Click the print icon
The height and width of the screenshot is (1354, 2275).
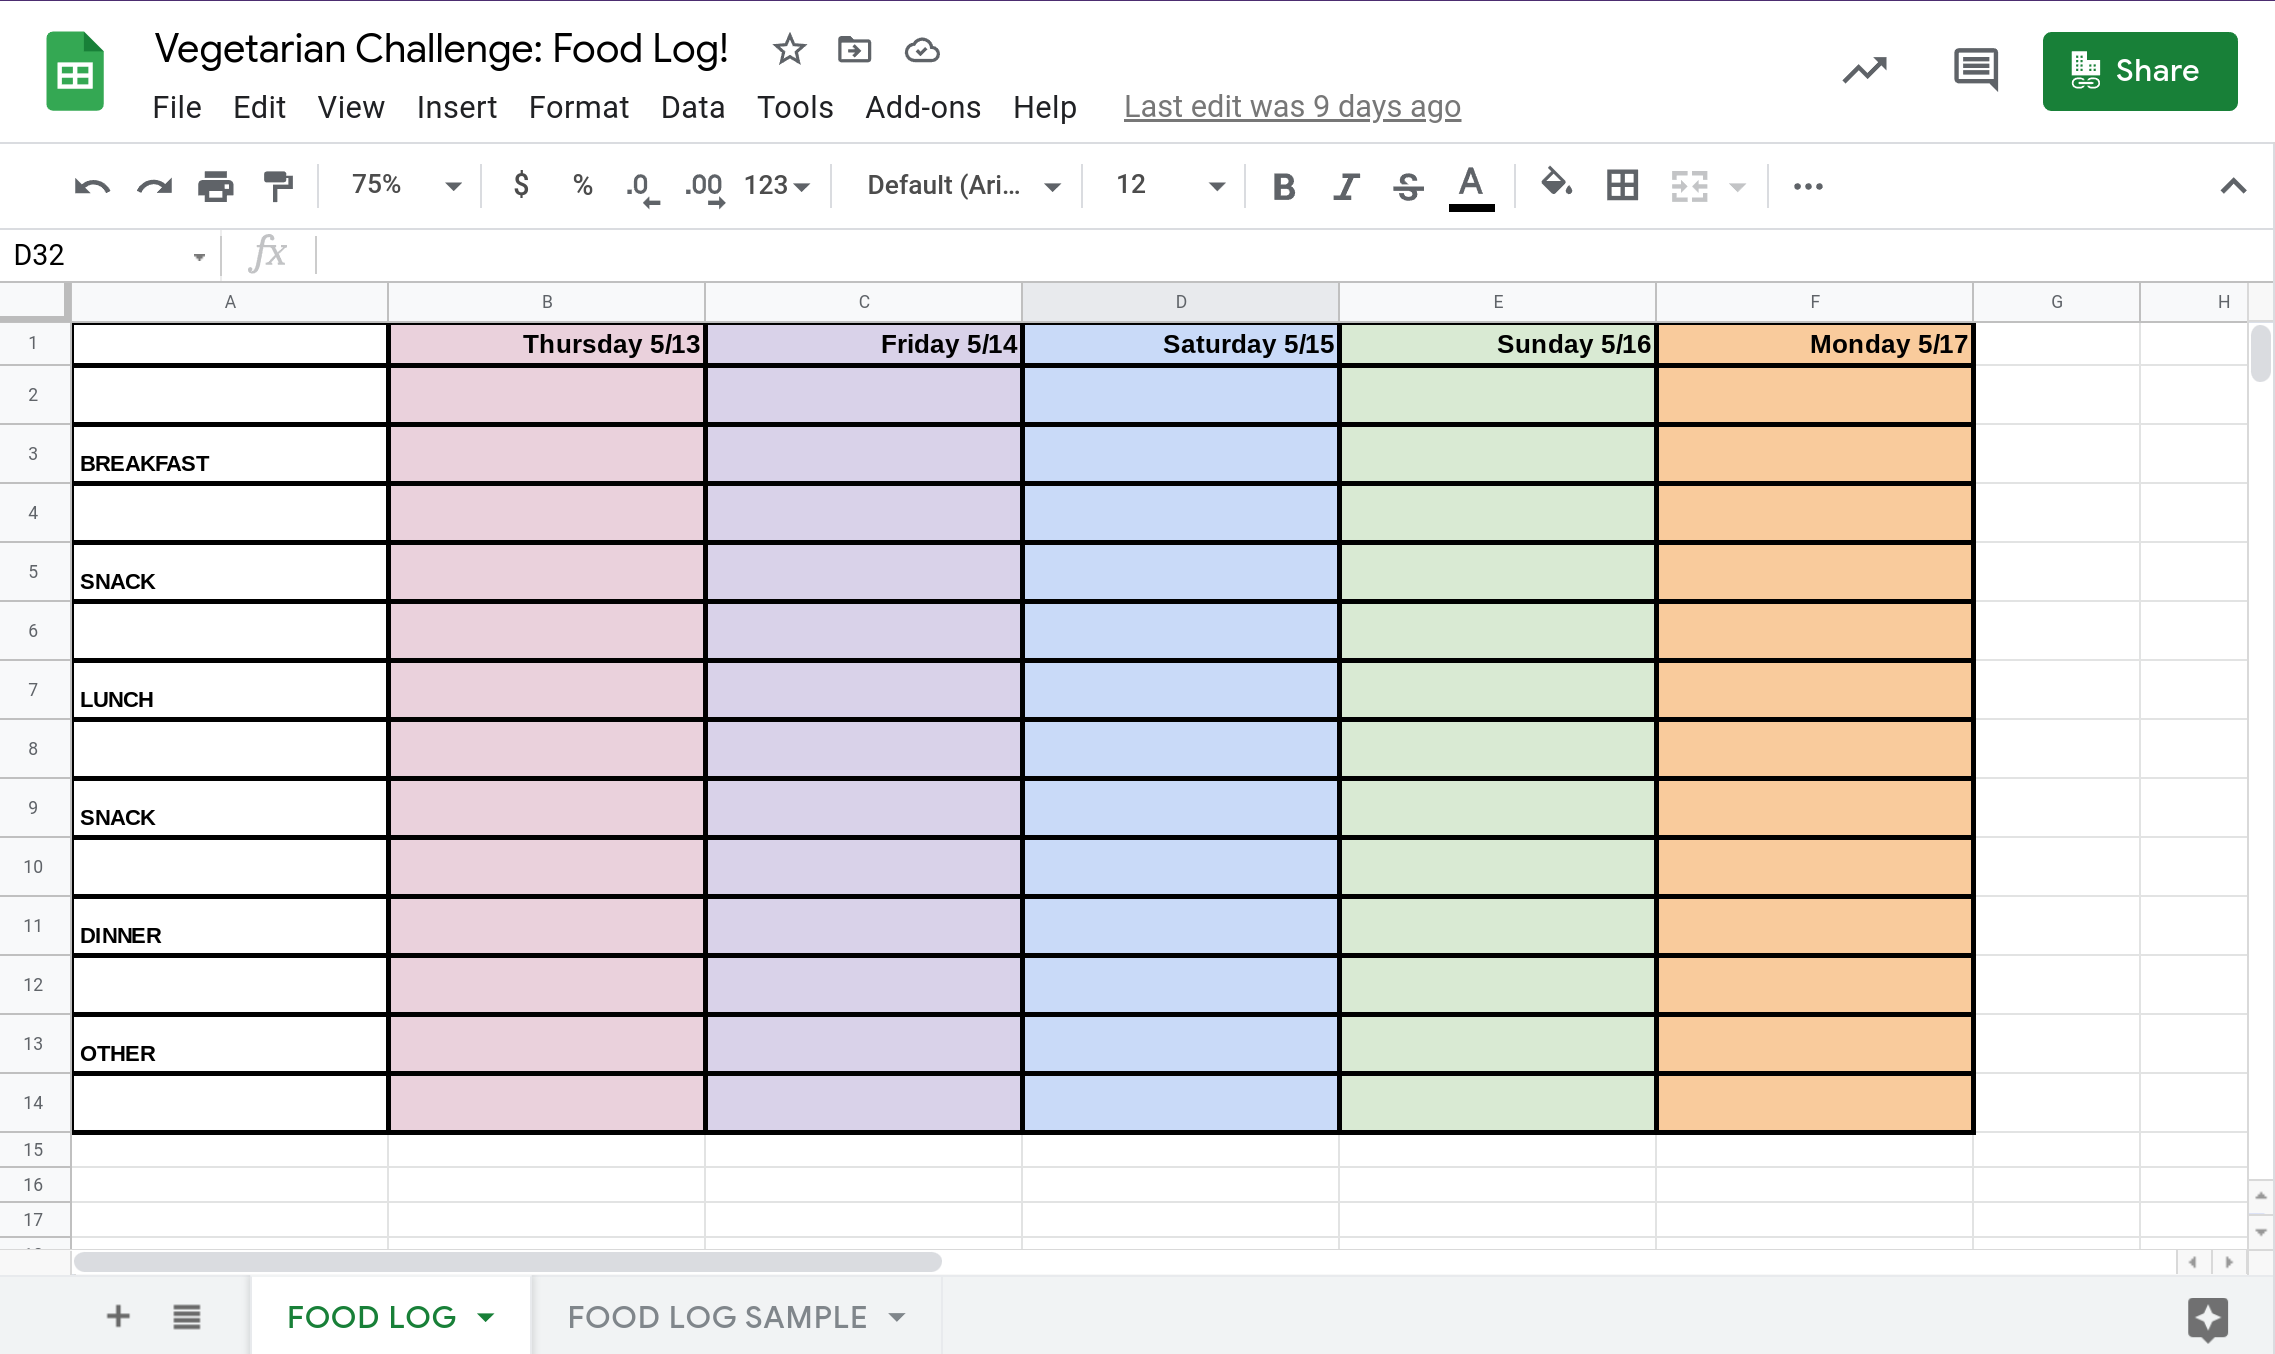(215, 186)
